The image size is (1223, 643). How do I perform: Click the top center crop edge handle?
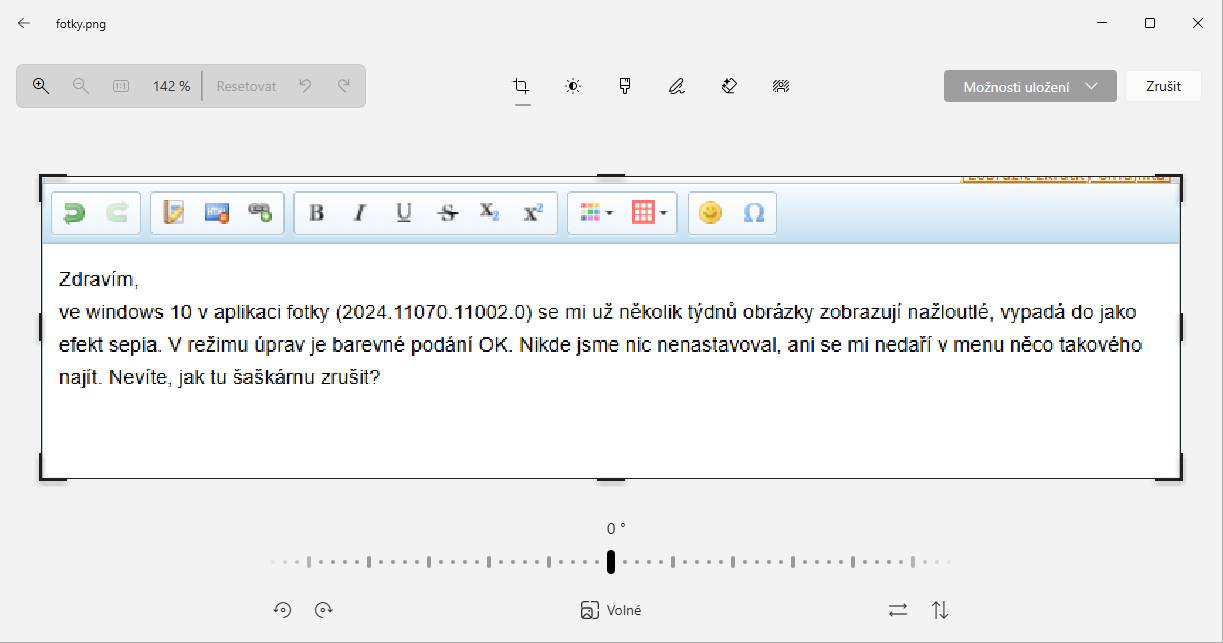[x=611, y=176]
